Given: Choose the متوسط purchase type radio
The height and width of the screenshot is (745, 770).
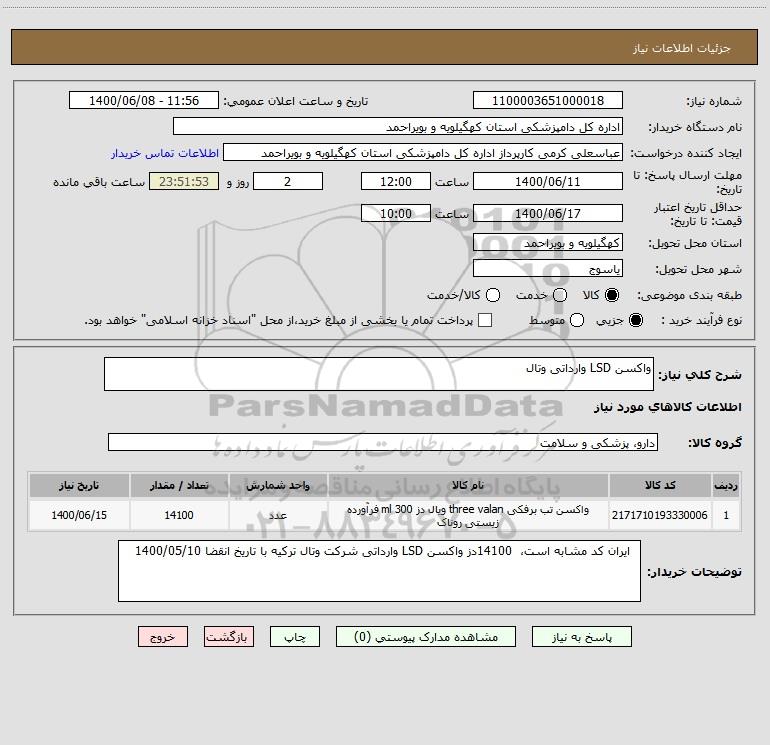Looking at the screenshot, I should pos(577,320).
